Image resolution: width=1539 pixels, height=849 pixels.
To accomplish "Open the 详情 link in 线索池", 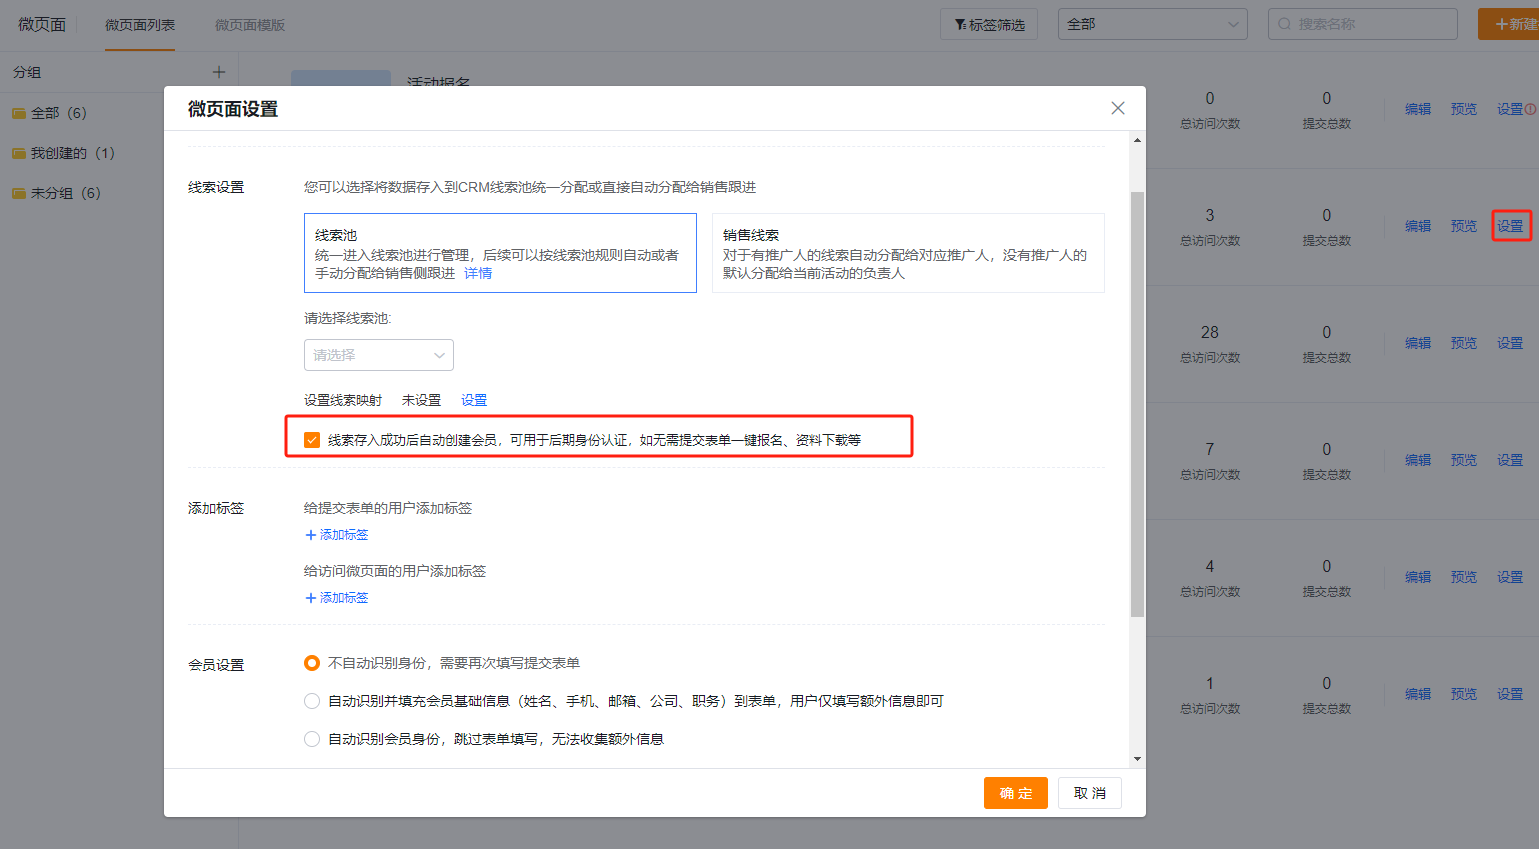I will point(478,273).
